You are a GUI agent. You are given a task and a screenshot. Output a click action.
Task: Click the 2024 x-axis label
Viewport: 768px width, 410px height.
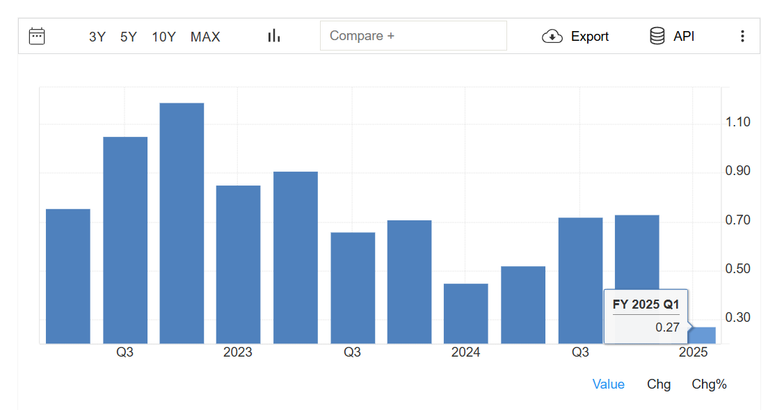pyautogui.click(x=466, y=352)
